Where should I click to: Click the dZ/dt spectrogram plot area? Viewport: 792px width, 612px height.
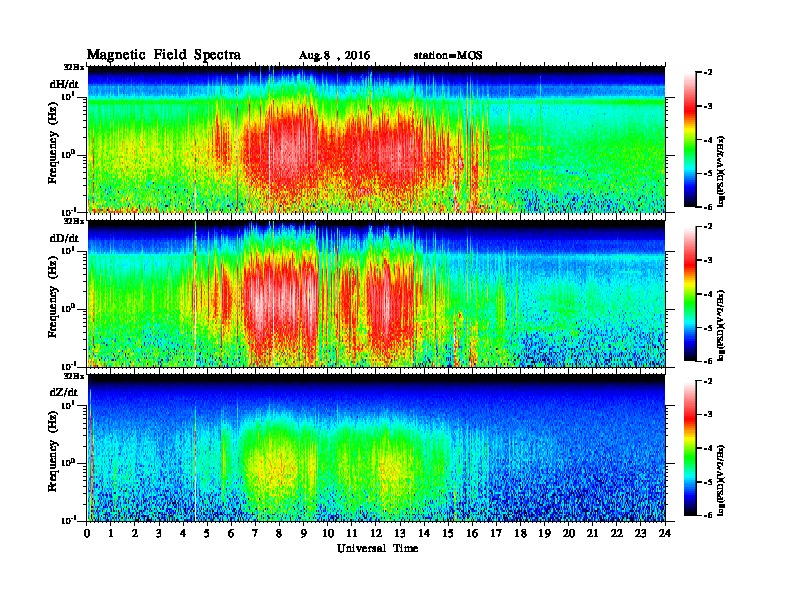click(376, 448)
